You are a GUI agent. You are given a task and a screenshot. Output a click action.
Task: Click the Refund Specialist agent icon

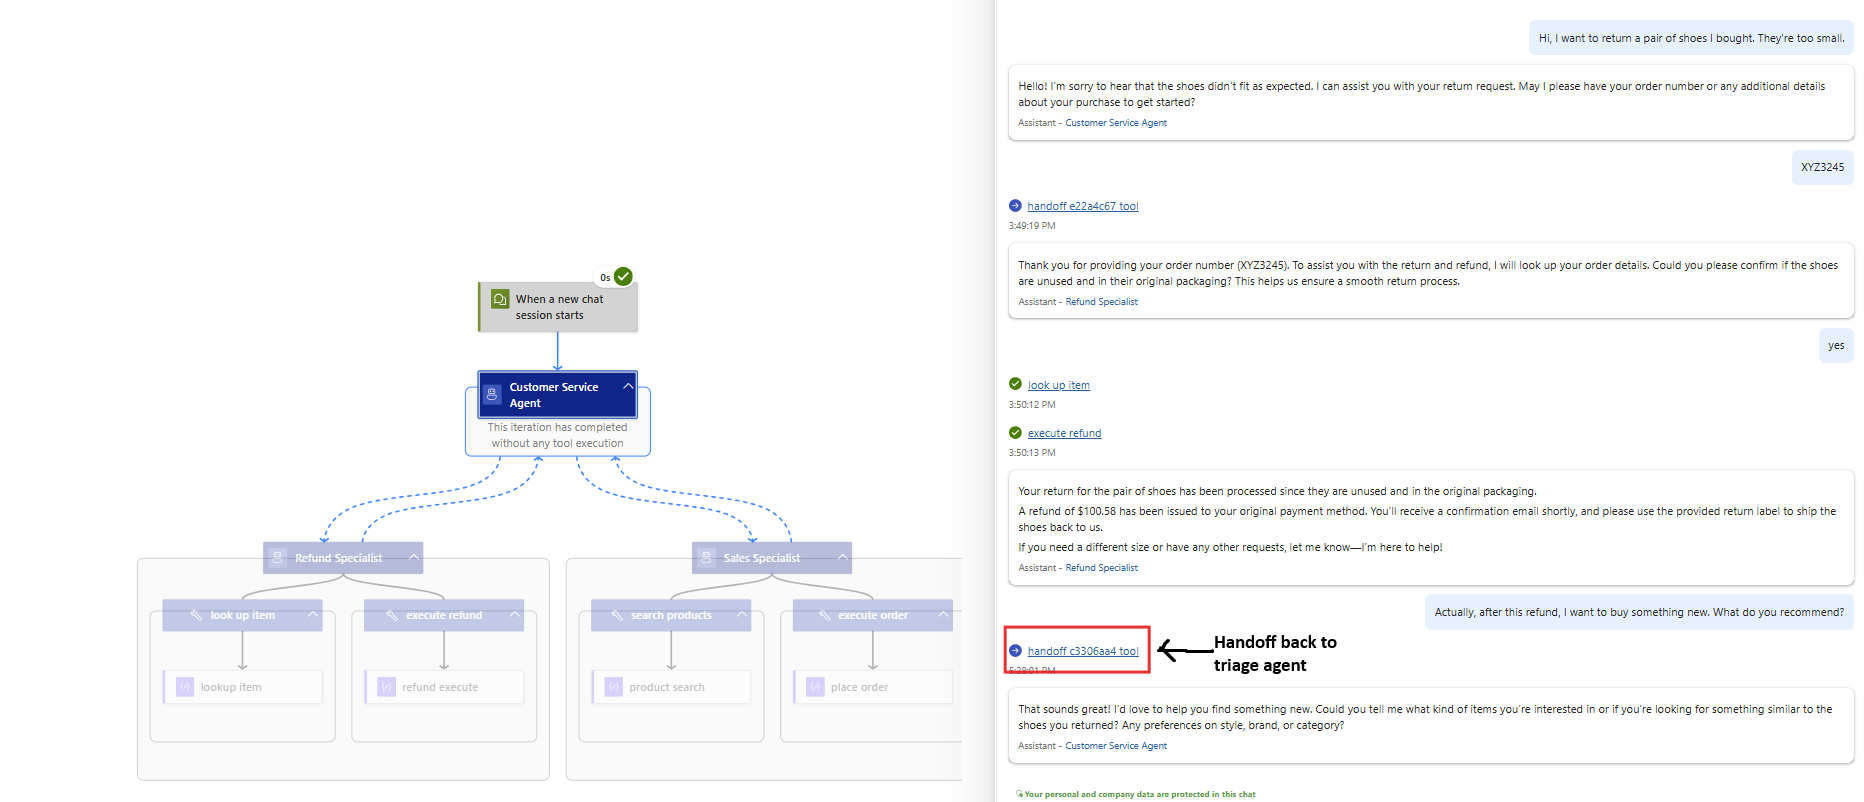point(278,558)
